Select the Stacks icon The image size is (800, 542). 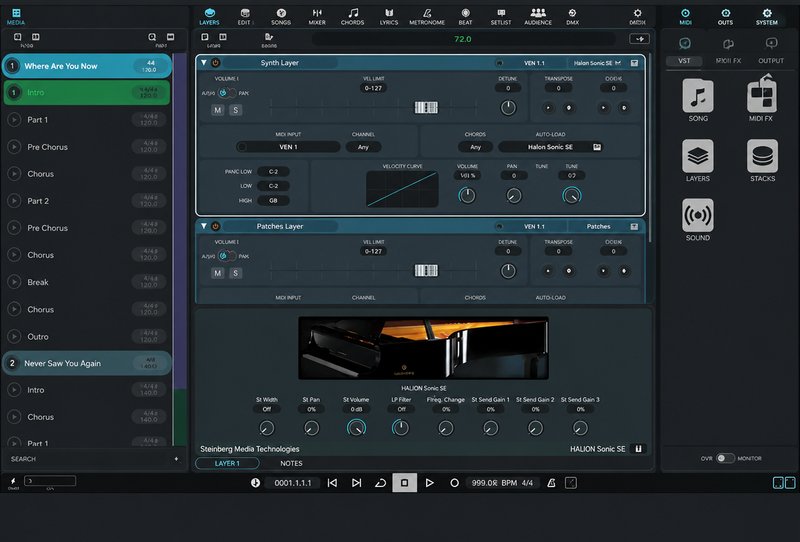762,156
